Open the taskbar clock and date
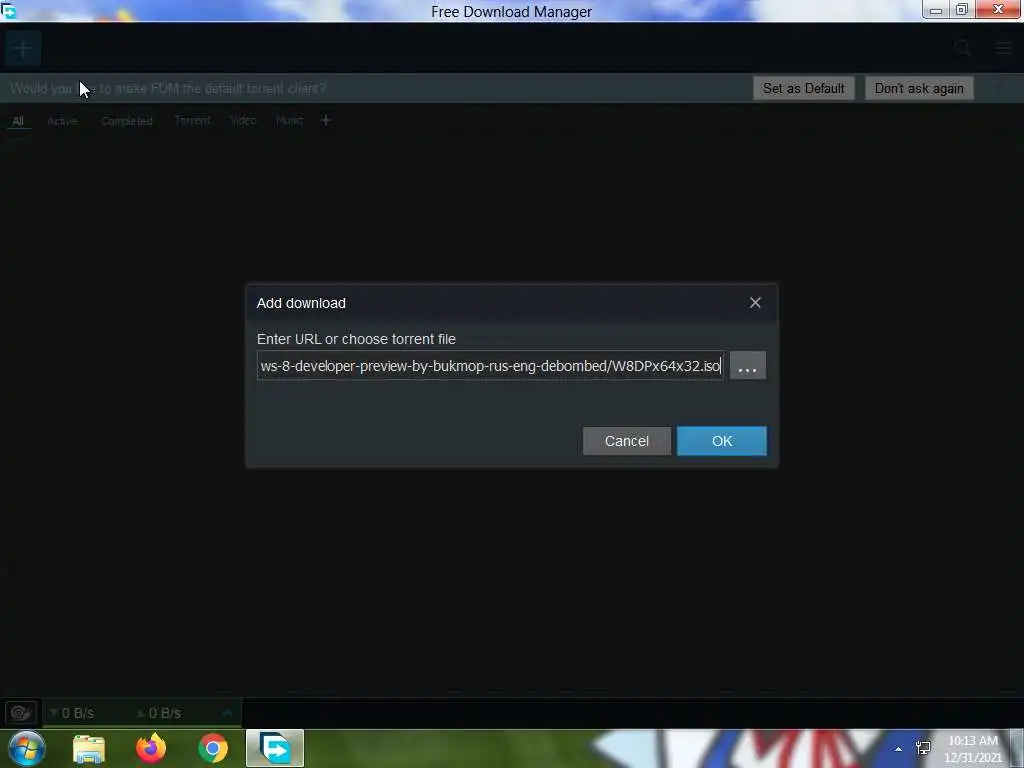 973,749
